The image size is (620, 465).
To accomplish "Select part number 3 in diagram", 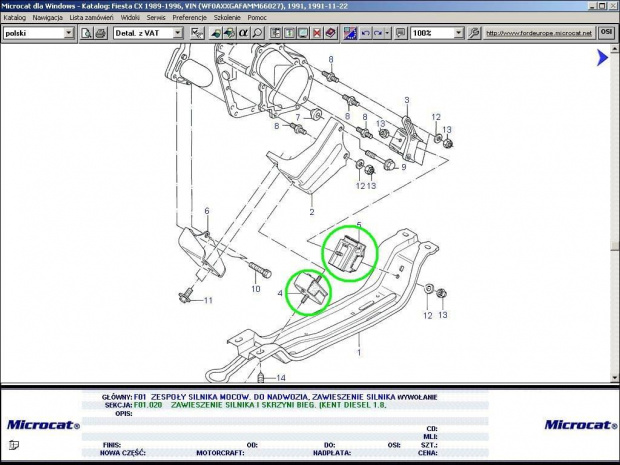I will (x=407, y=100).
